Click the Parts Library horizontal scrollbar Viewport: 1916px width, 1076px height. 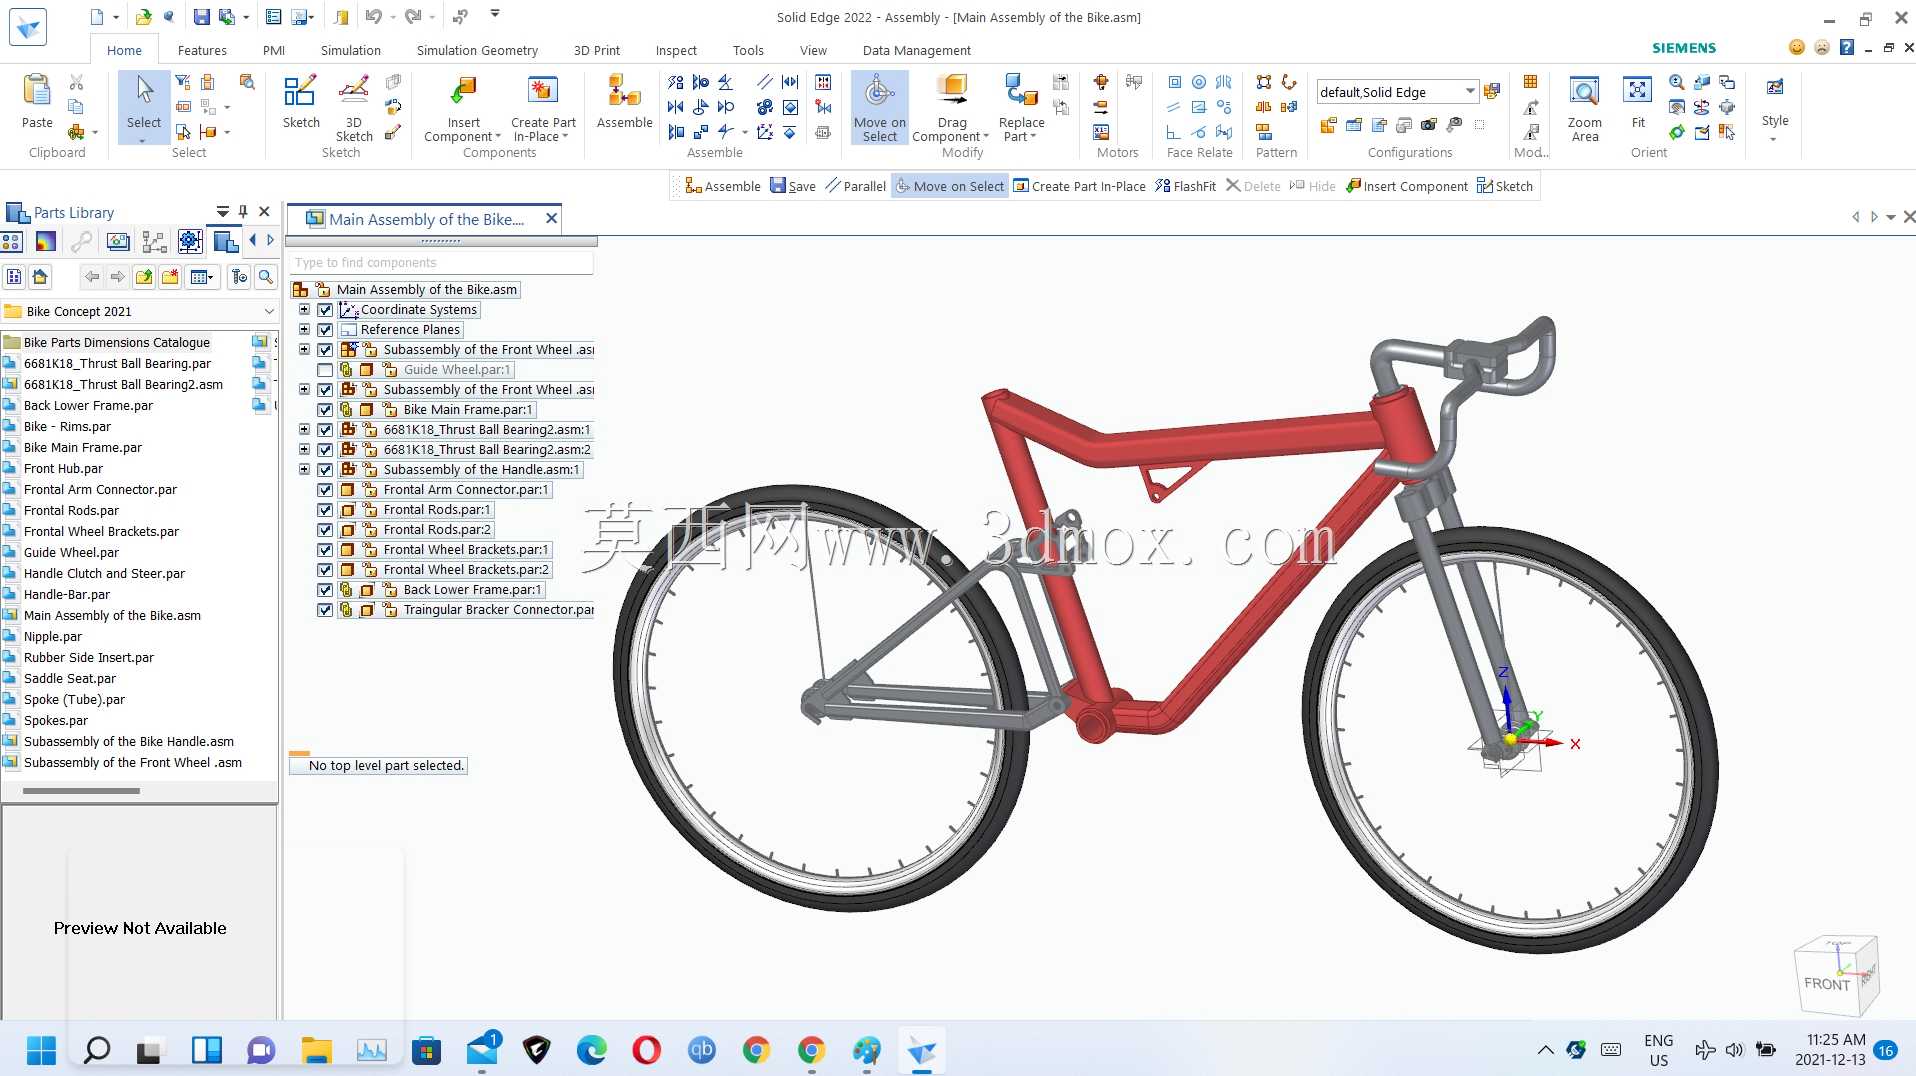[82, 791]
